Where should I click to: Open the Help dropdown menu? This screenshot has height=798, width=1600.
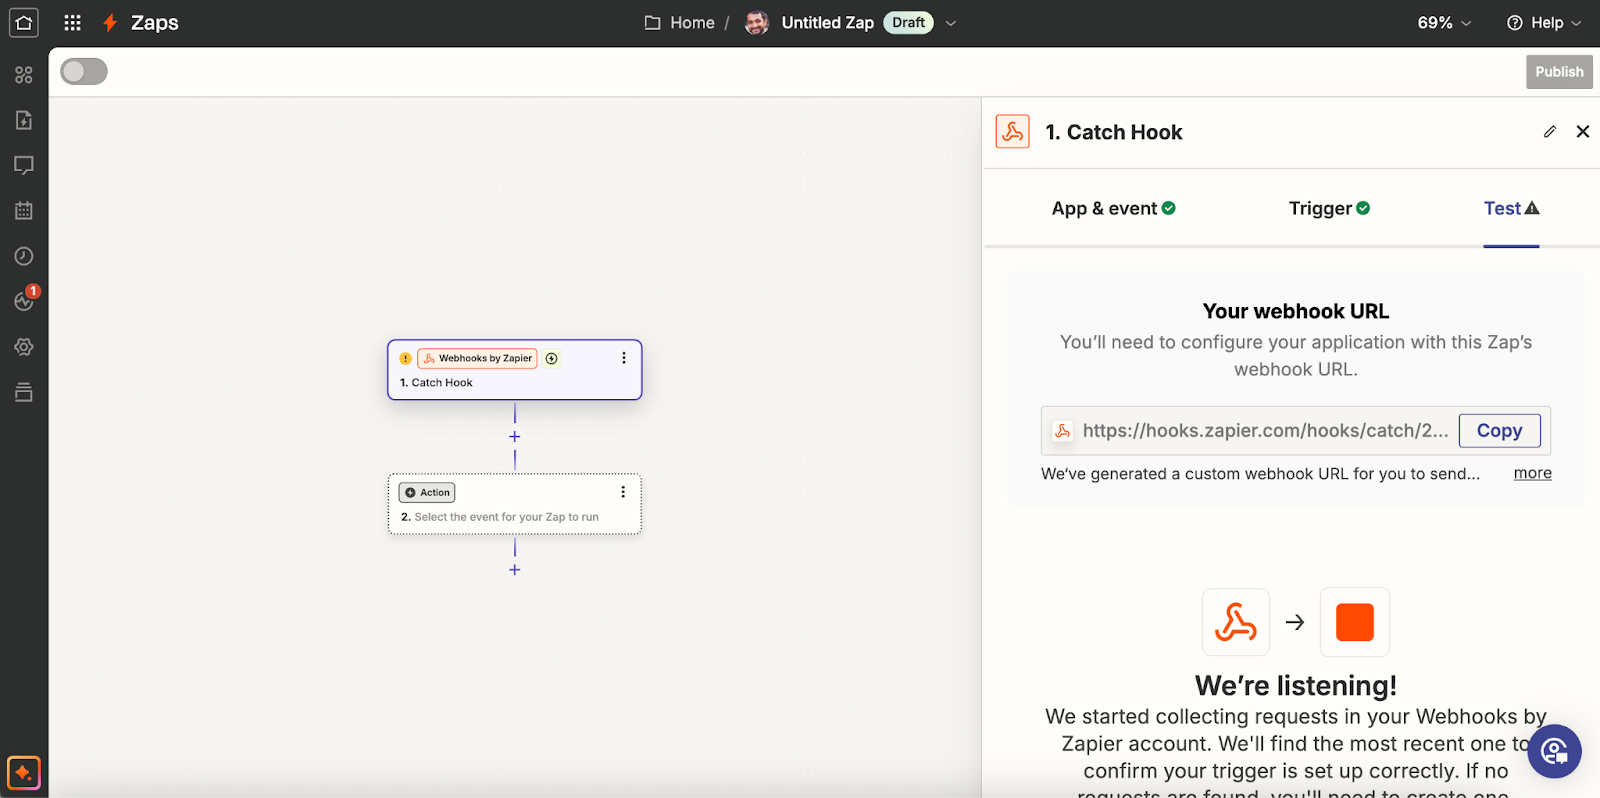pos(1544,23)
